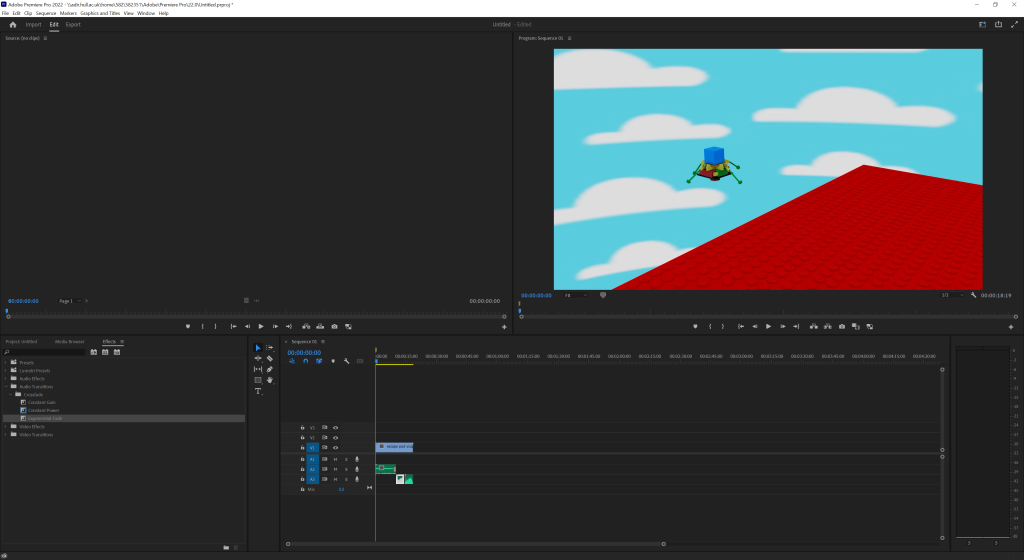Pick the Hand tool

(270, 380)
